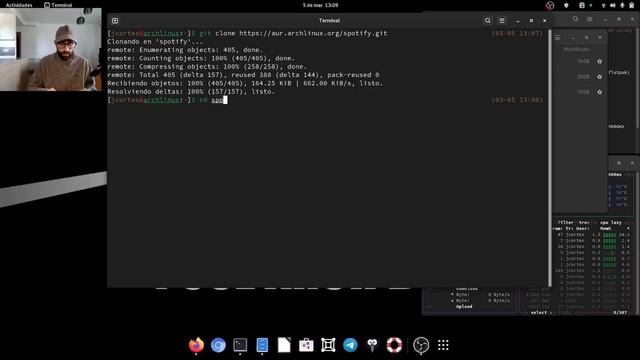Open the Terminal app menu in the top bar
Viewport: 640px width, 360px height.
pyautogui.click(x=58, y=5)
